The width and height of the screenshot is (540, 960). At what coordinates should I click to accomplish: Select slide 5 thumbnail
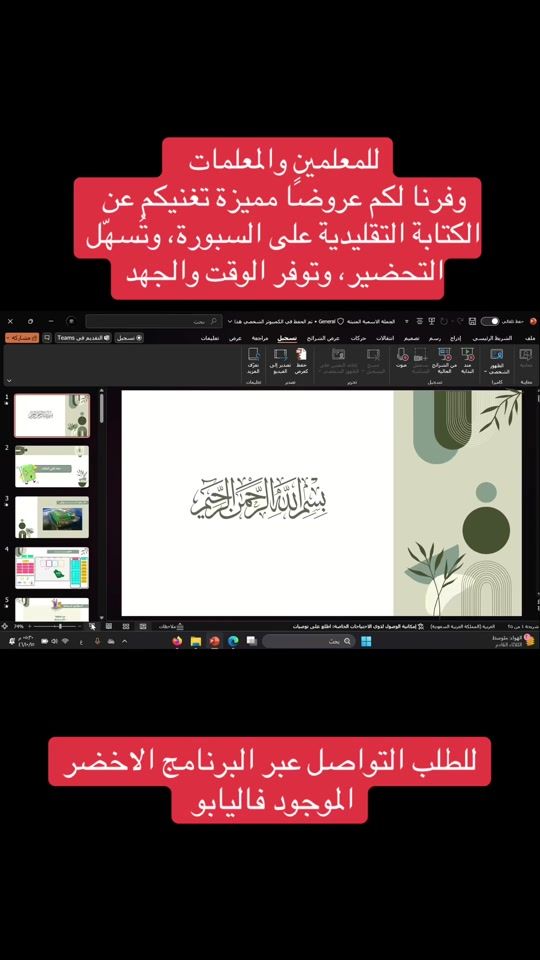click(x=52, y=609)
